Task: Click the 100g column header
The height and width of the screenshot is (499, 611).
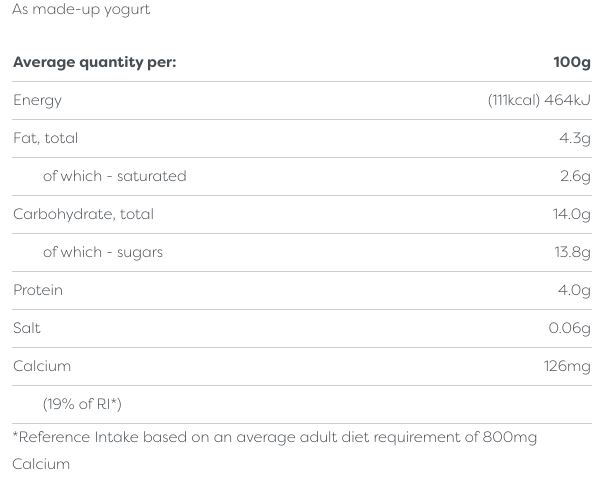Action: (571, 62)
